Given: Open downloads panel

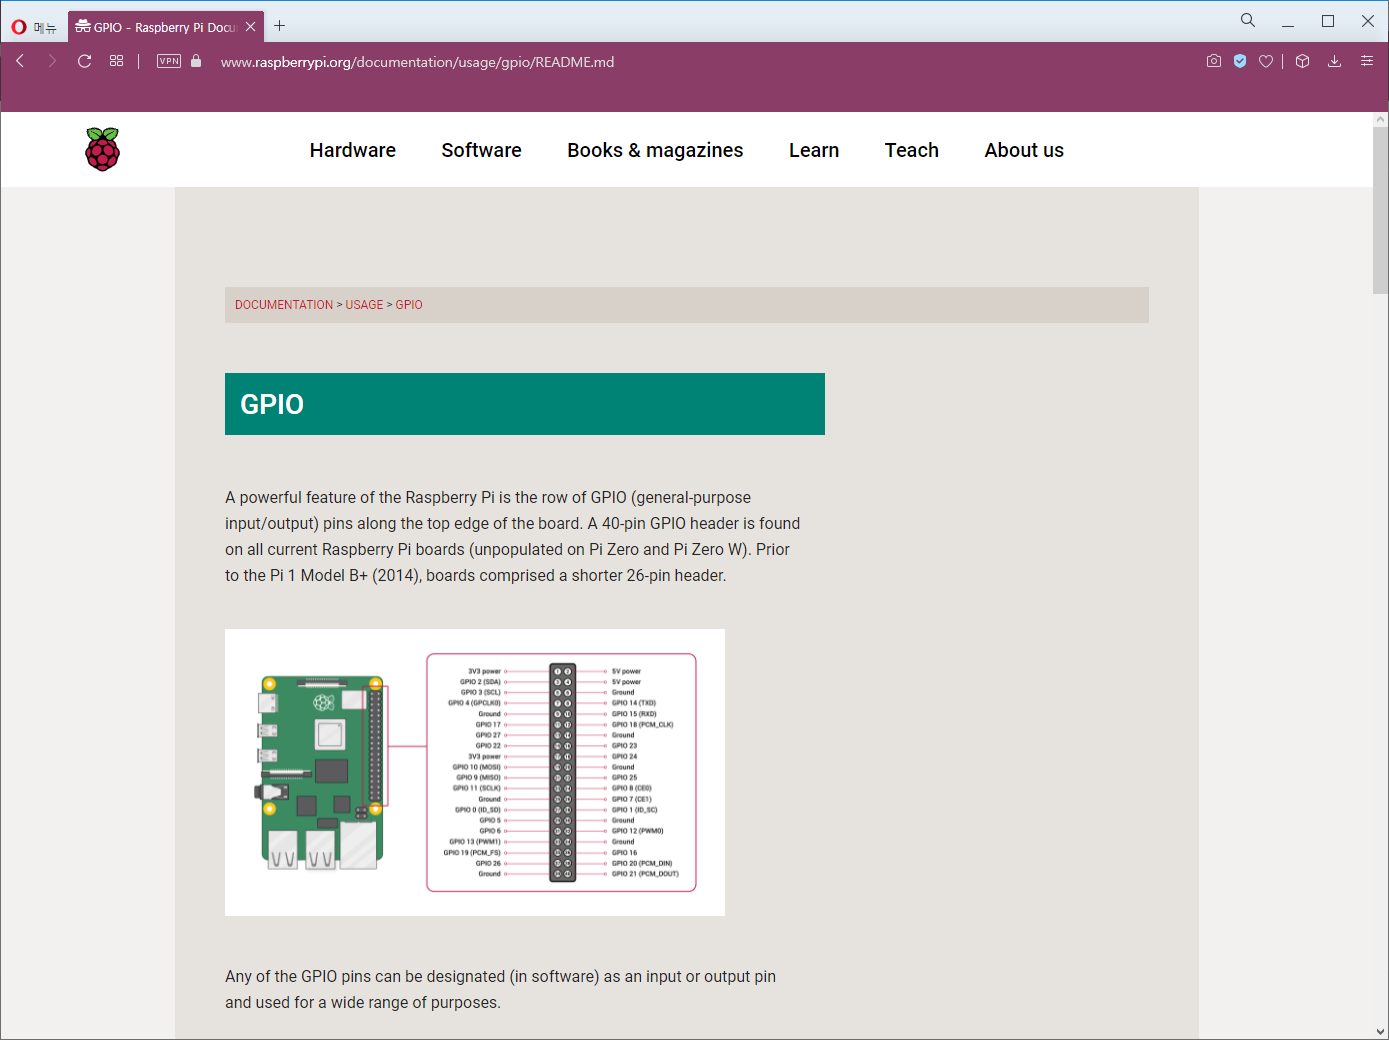Looking at the screenshot, I should click(x=1334, y=61).
